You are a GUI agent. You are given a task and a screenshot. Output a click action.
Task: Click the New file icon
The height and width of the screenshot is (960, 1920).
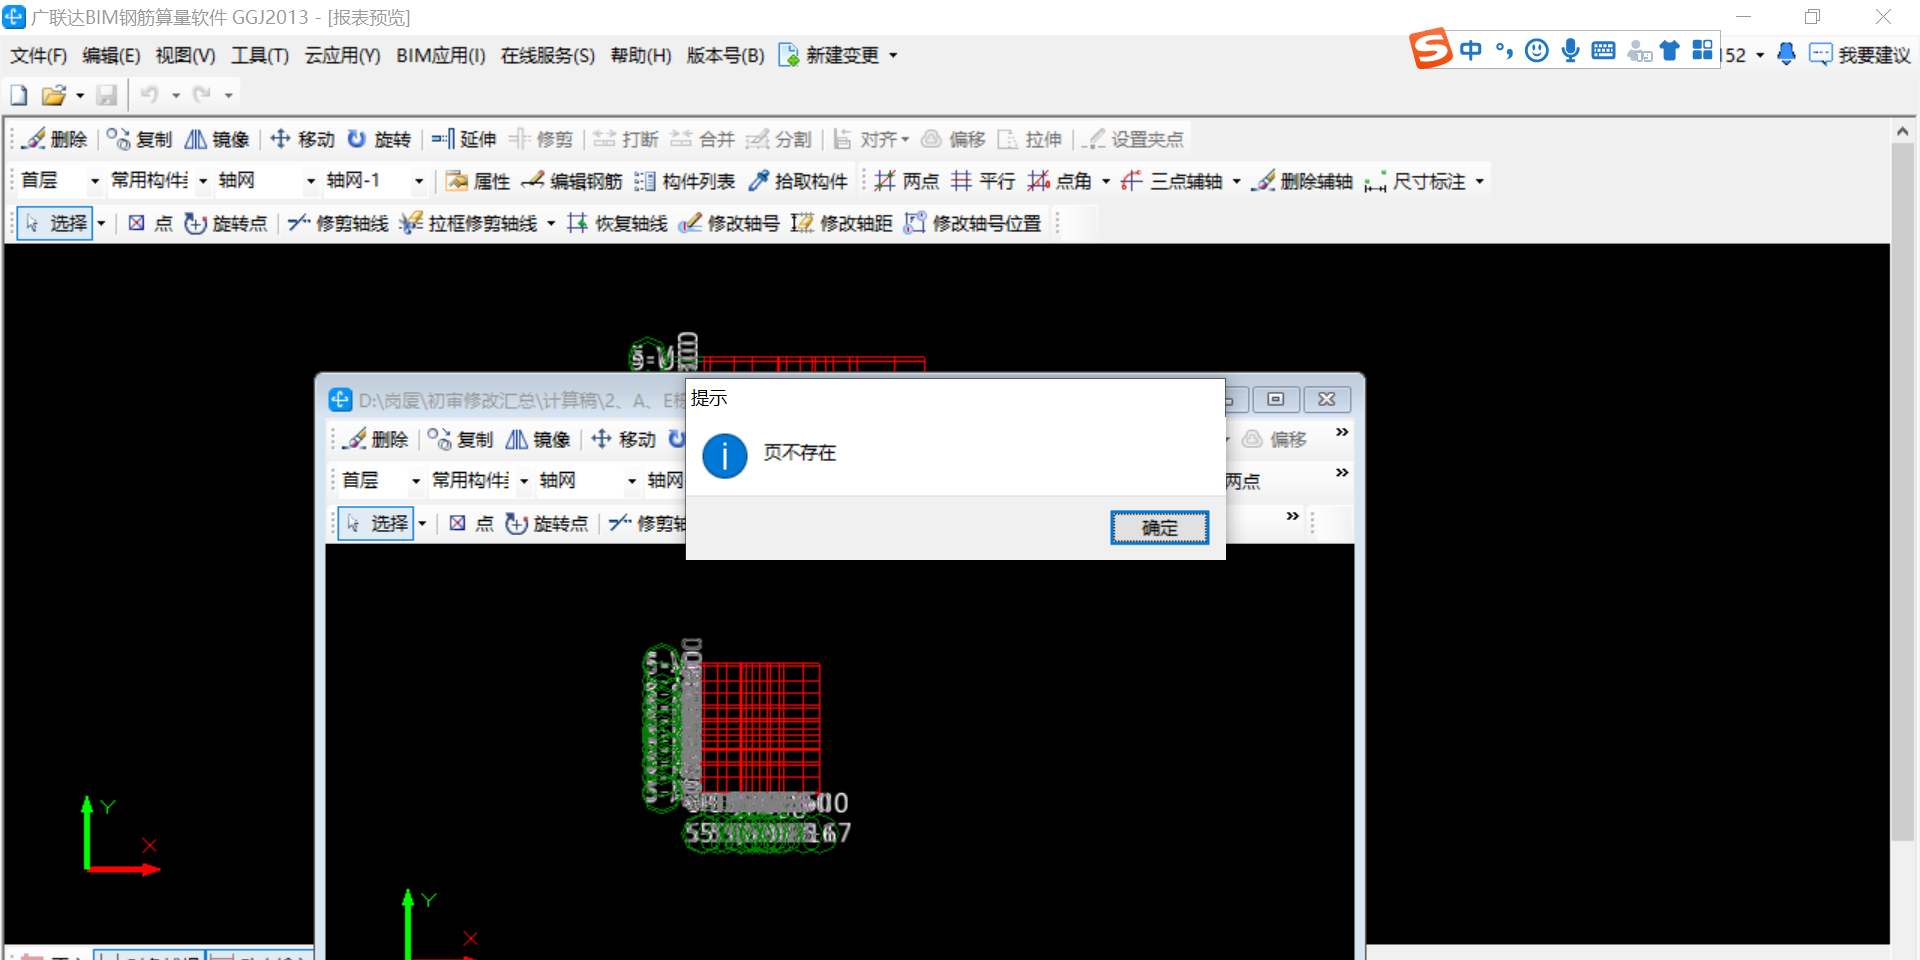(19, 95)
